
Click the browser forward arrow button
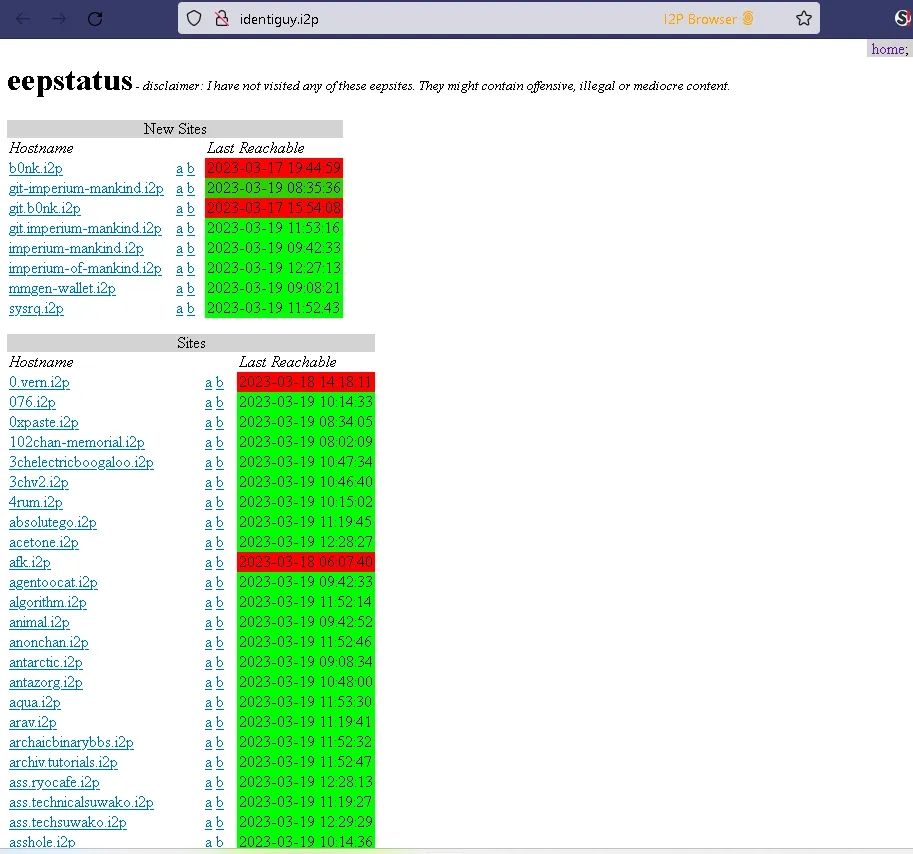pos(59,19)
